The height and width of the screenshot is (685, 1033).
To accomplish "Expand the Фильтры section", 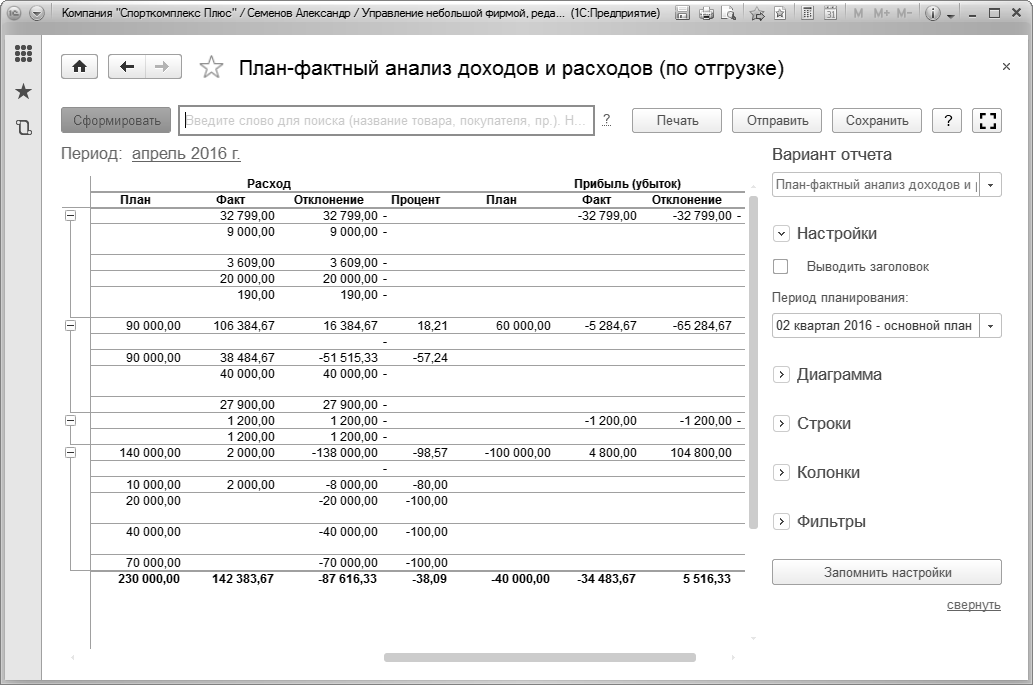I will coord(781,522).
